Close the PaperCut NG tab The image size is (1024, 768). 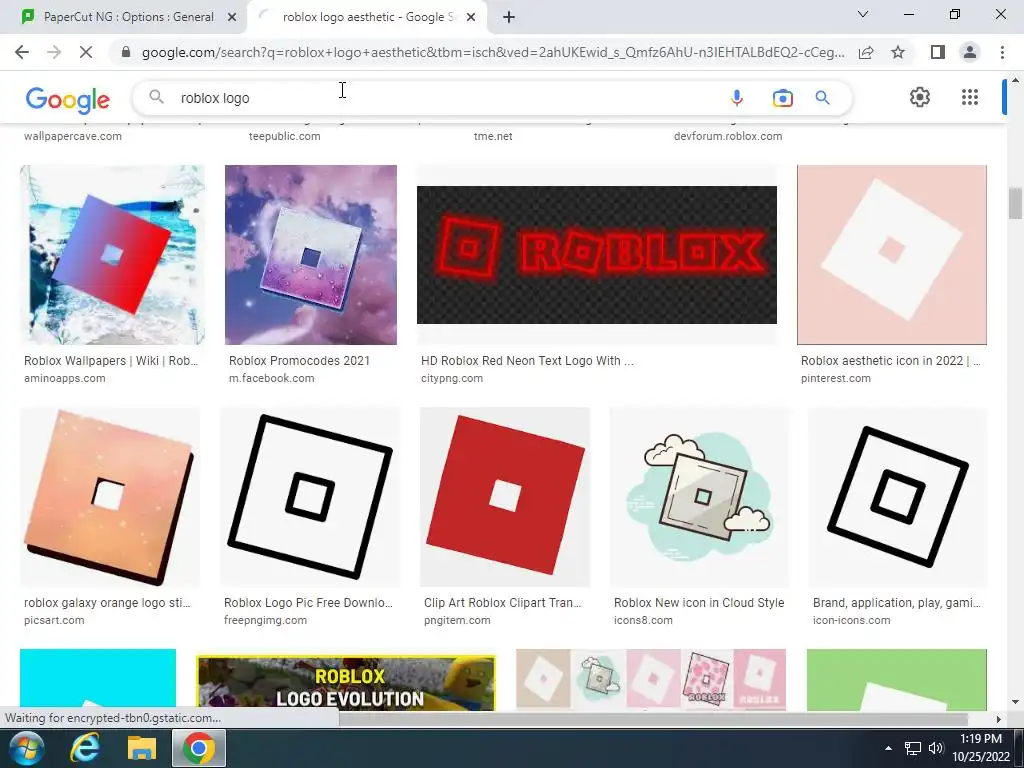point(232,17)
